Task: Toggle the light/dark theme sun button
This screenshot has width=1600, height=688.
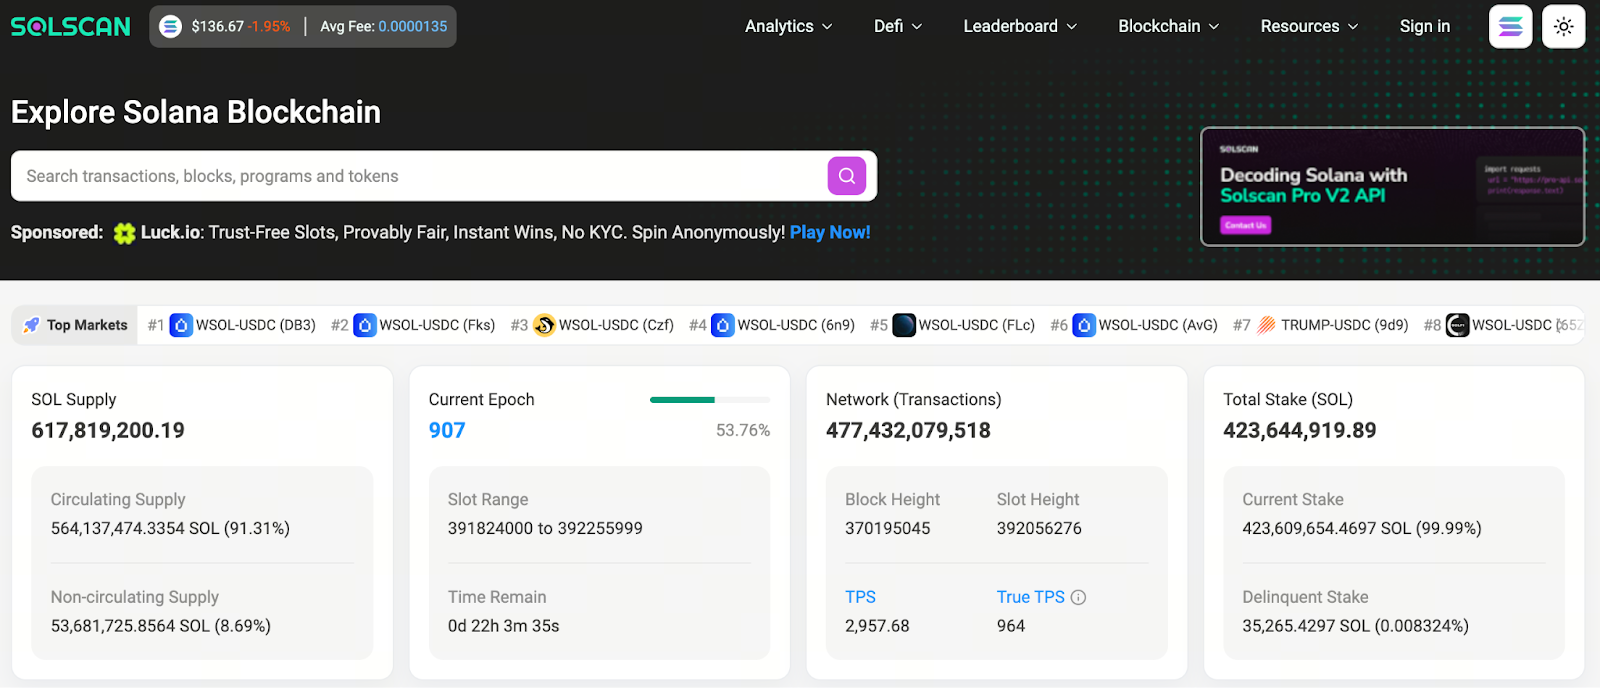Action: pos(1563,27)
